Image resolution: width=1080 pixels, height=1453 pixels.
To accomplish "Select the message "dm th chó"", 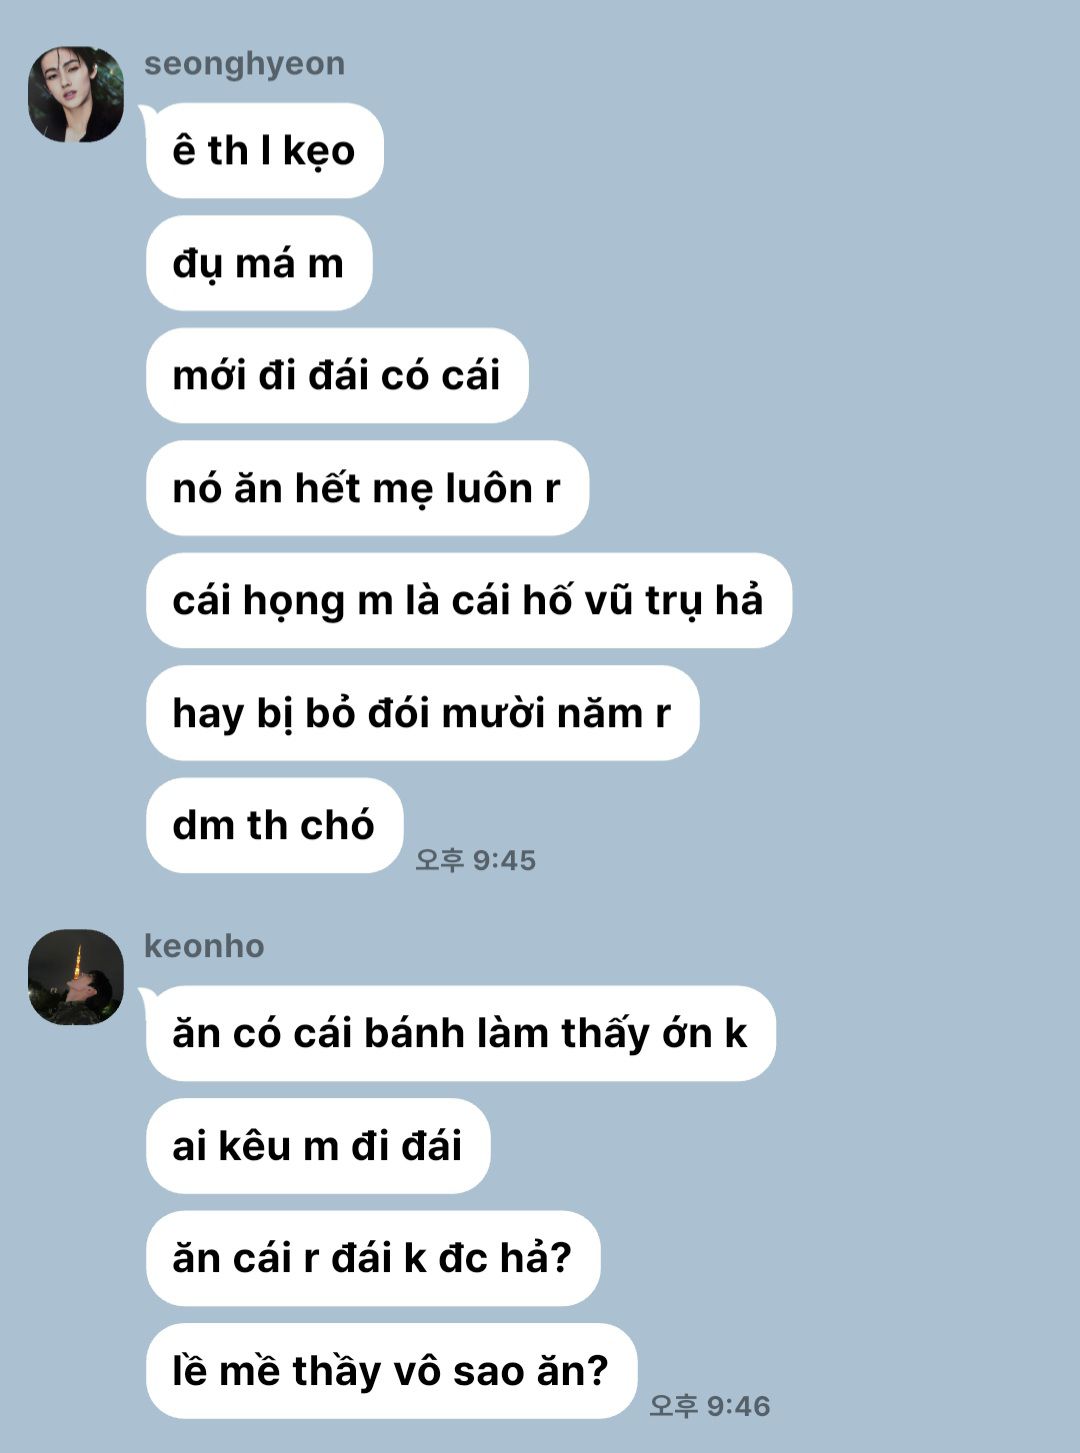I will 274,825.
